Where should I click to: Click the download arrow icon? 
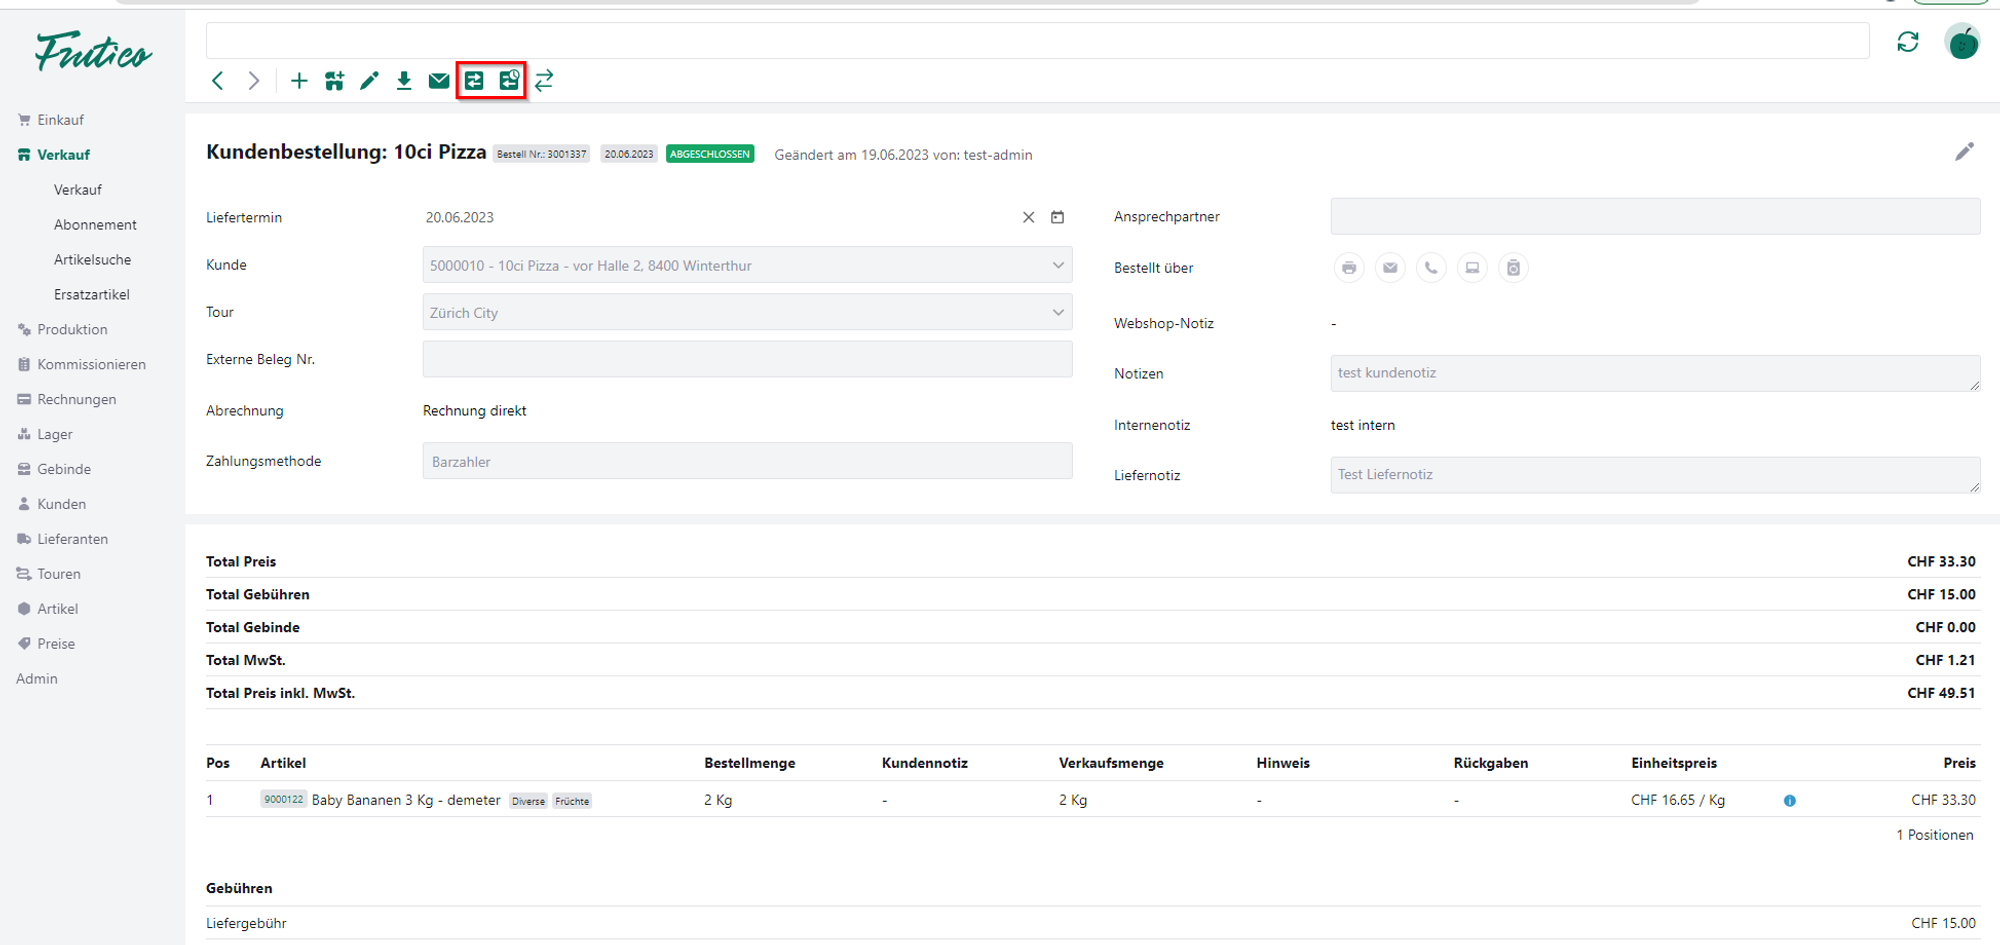[404, 81]
